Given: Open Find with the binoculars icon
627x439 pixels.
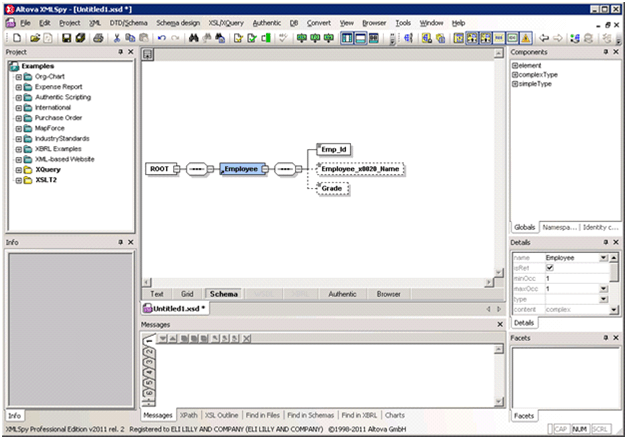Looking at the screenshot, I should [x=194, y=38].
